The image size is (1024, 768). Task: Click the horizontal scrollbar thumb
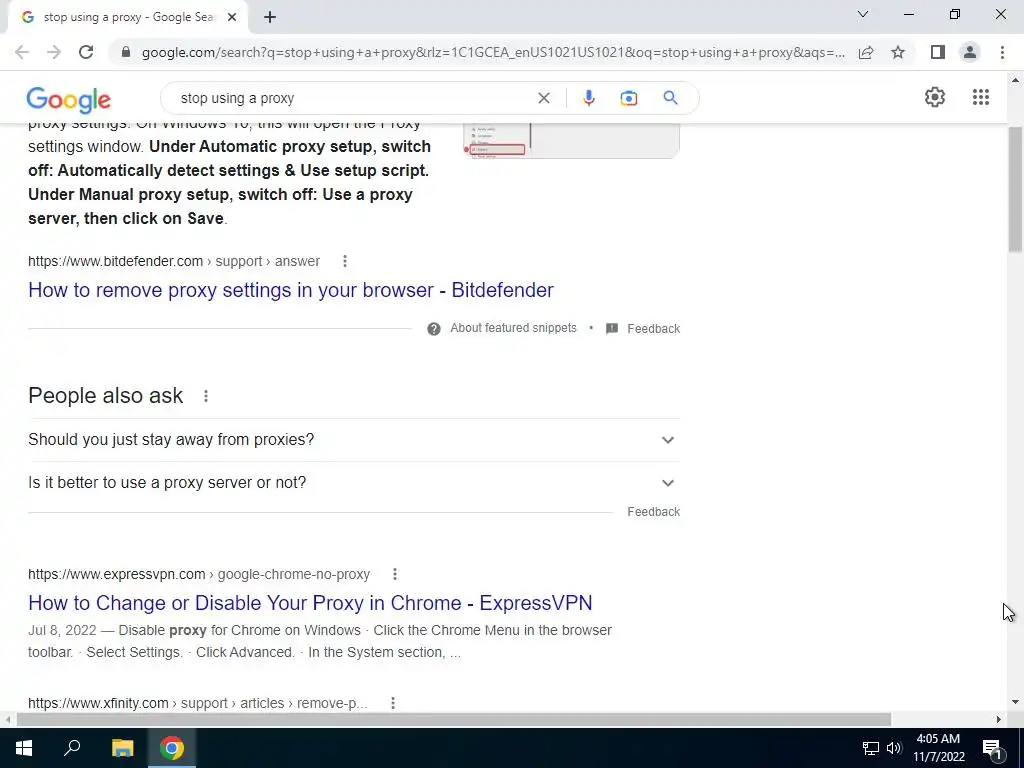(x=454, y=720)
